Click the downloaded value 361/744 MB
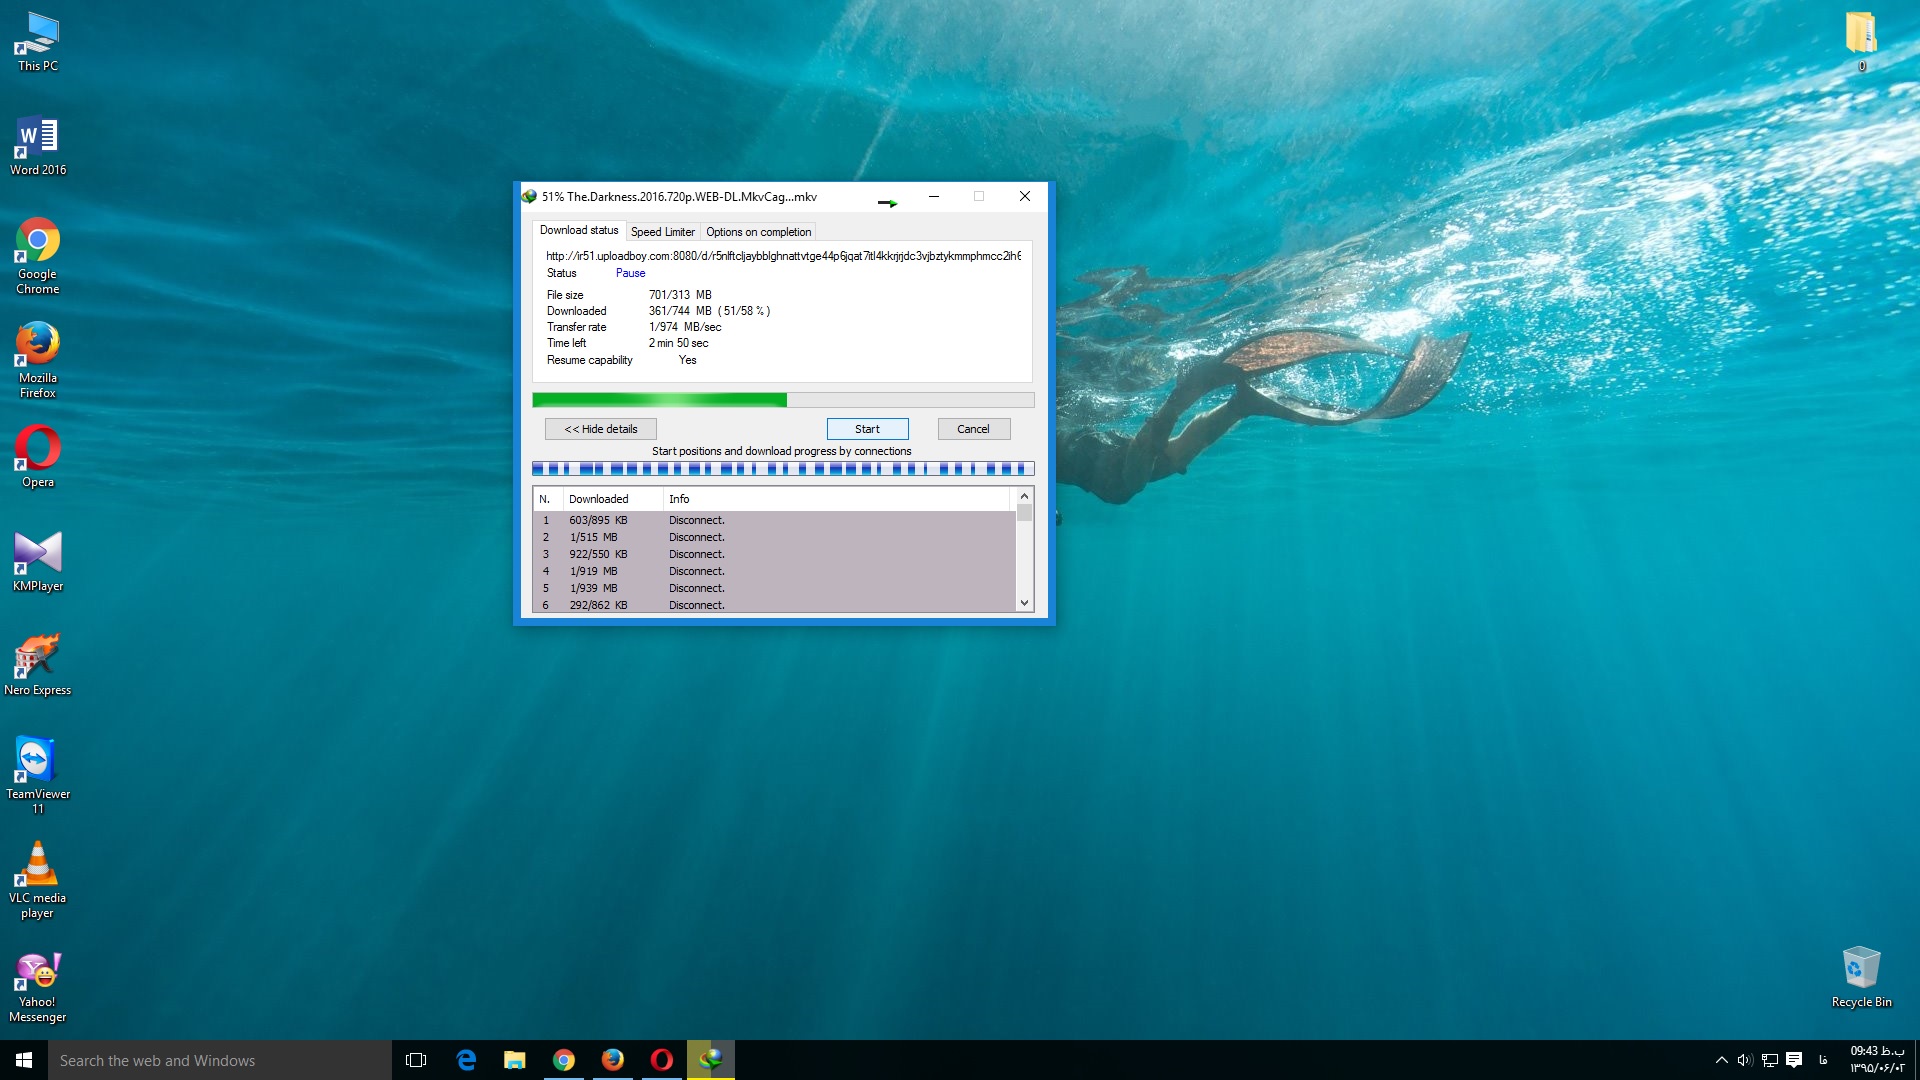The width and height of the screenshot is (1920, 1080). pyautogui.click(x=709, y=311)
